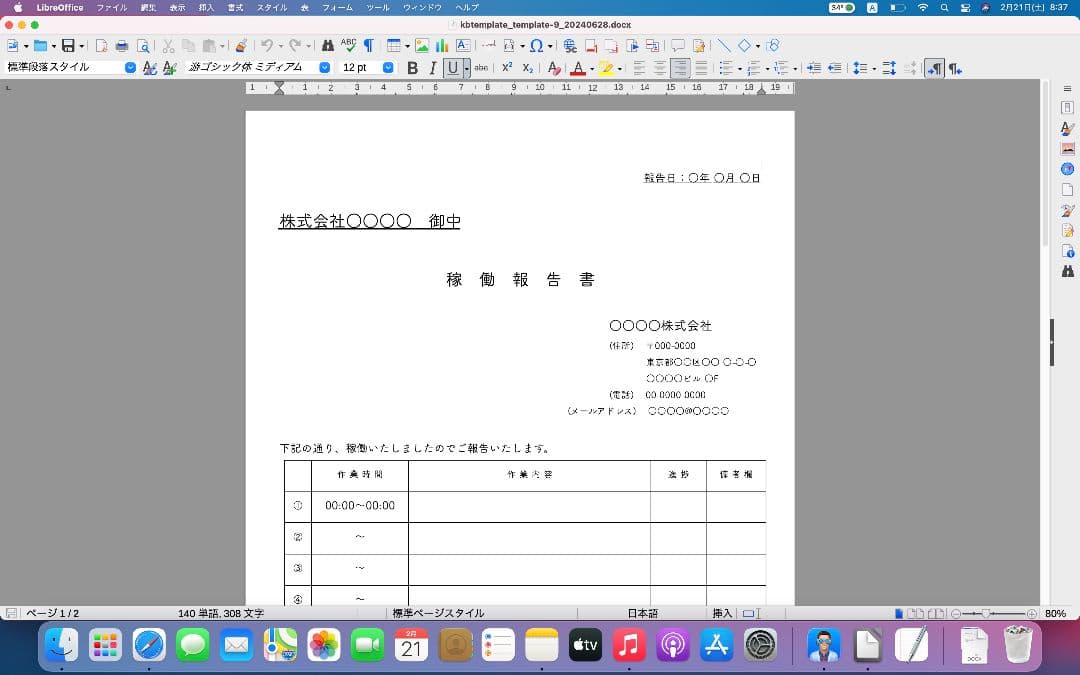Export the document directly as PDF
This screenshot has width=1080, height=675.
(101, 45)
